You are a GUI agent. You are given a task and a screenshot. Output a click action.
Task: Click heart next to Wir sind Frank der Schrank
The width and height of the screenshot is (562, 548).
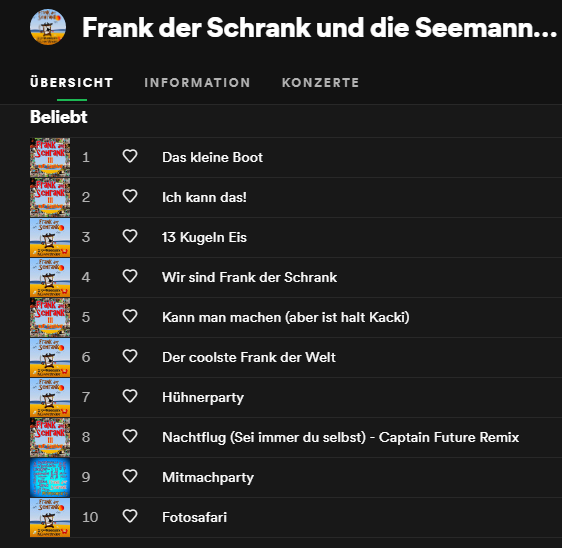click(130, 276)
